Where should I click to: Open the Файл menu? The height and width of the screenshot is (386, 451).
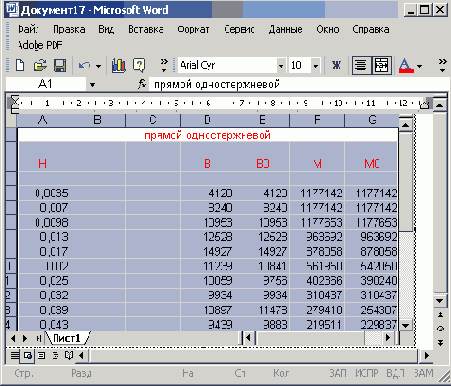click(28, 29)
